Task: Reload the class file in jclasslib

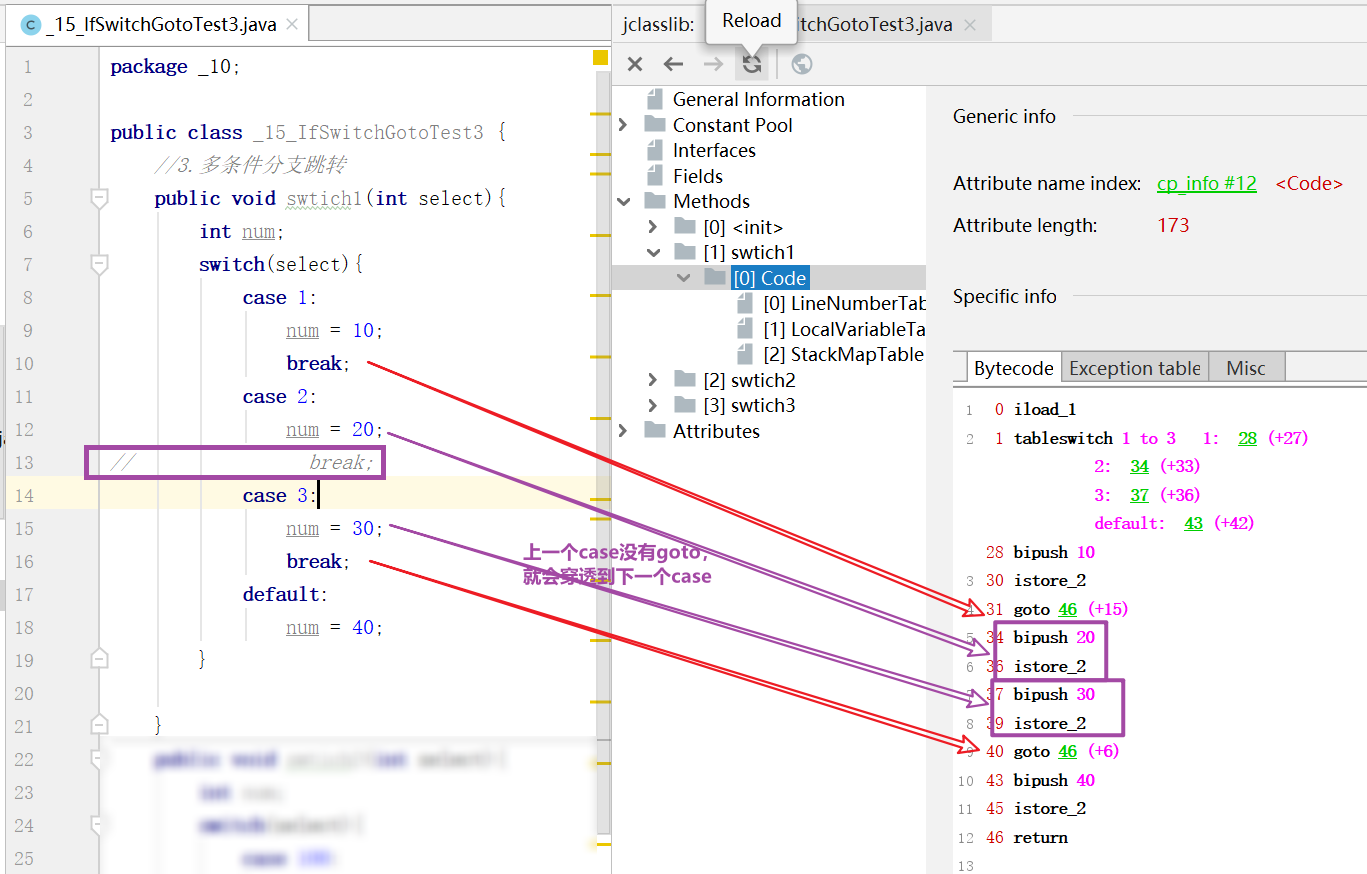Action: [x=752, y=64]
